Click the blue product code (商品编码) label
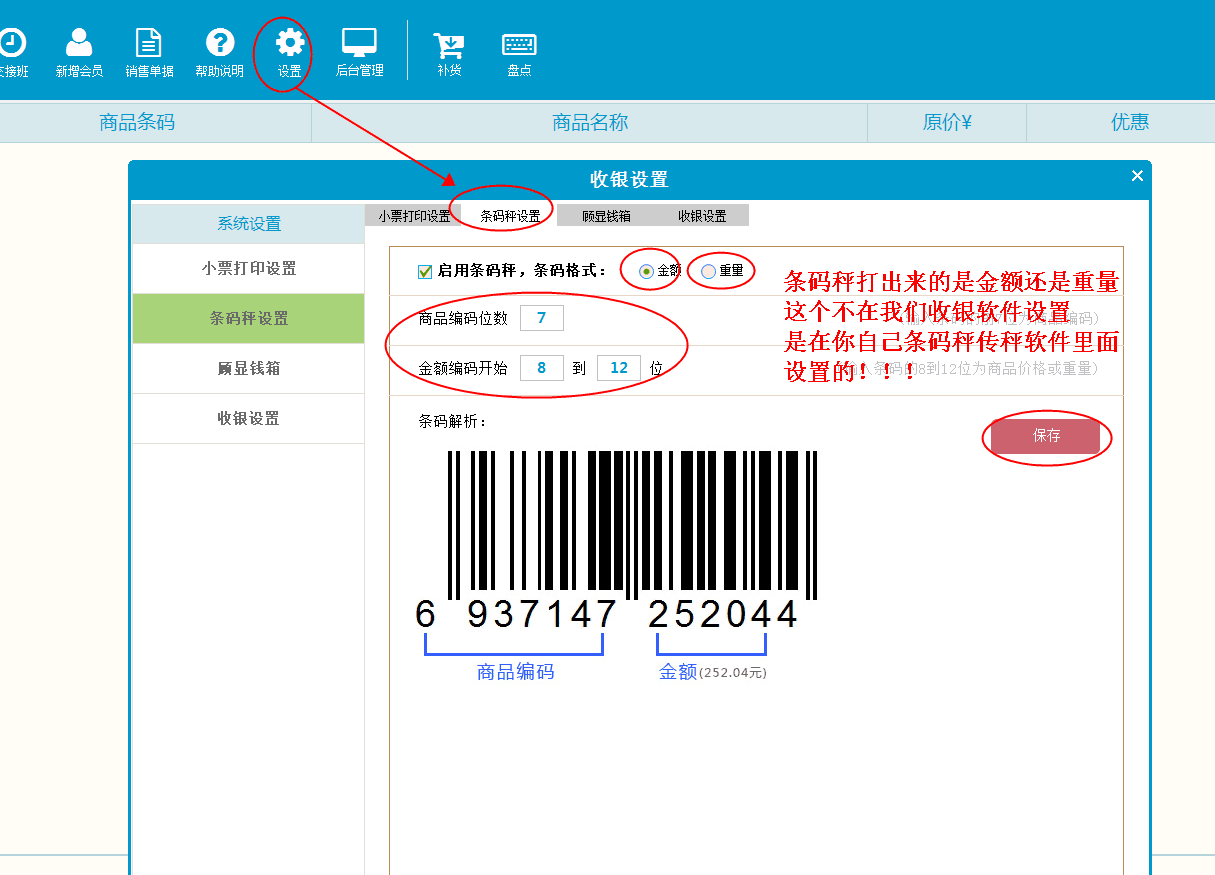1215x875 pixels. coord(515,672)
